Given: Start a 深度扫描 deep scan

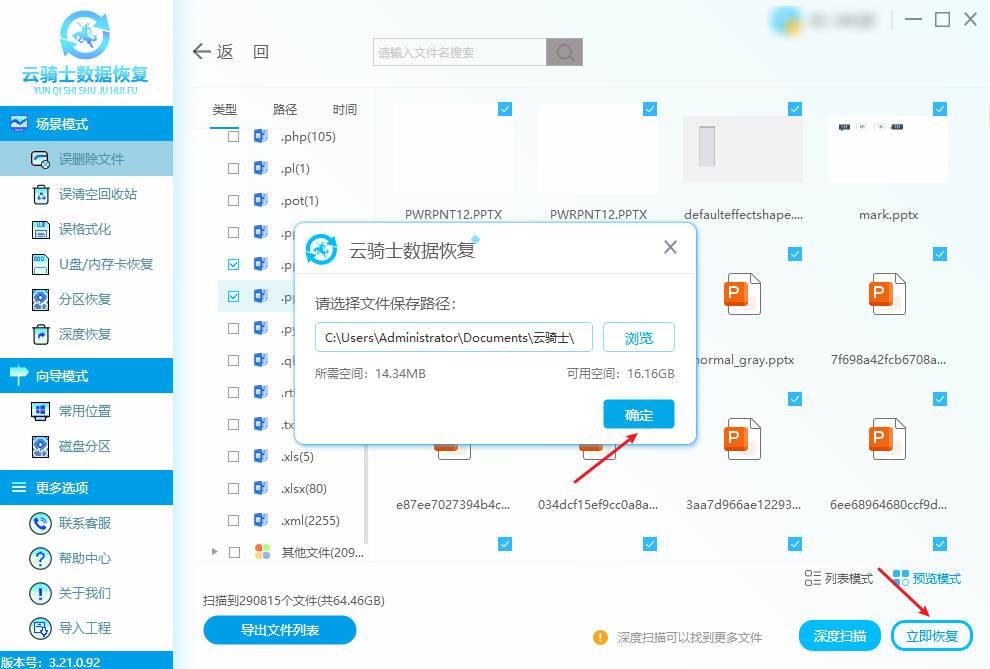Looking at the screenshot, I should (x=839, y=636).
